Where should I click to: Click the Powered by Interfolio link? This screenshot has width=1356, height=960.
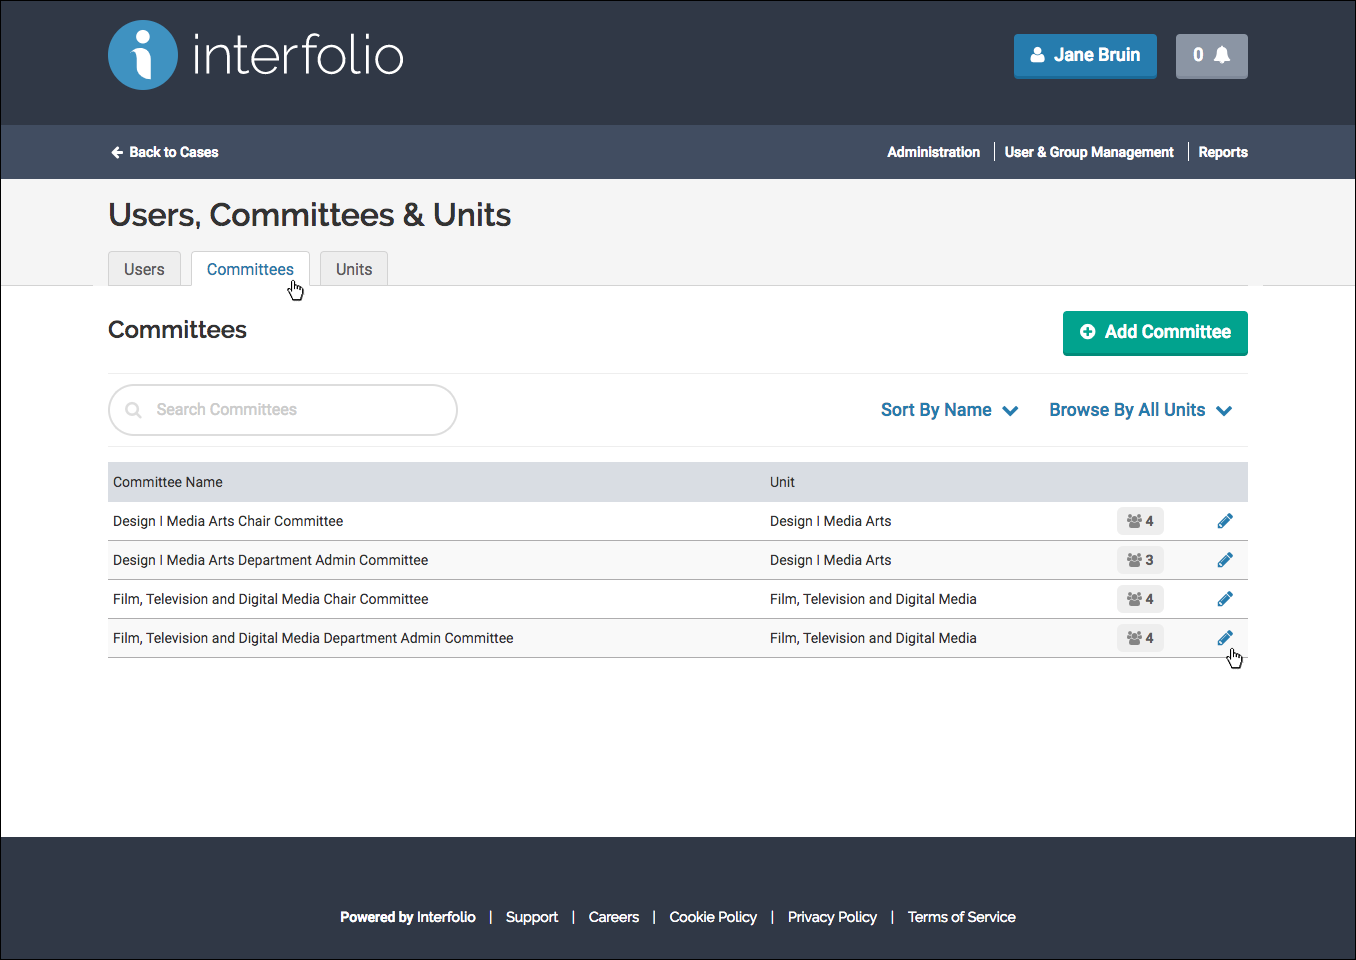coord(408,917)
